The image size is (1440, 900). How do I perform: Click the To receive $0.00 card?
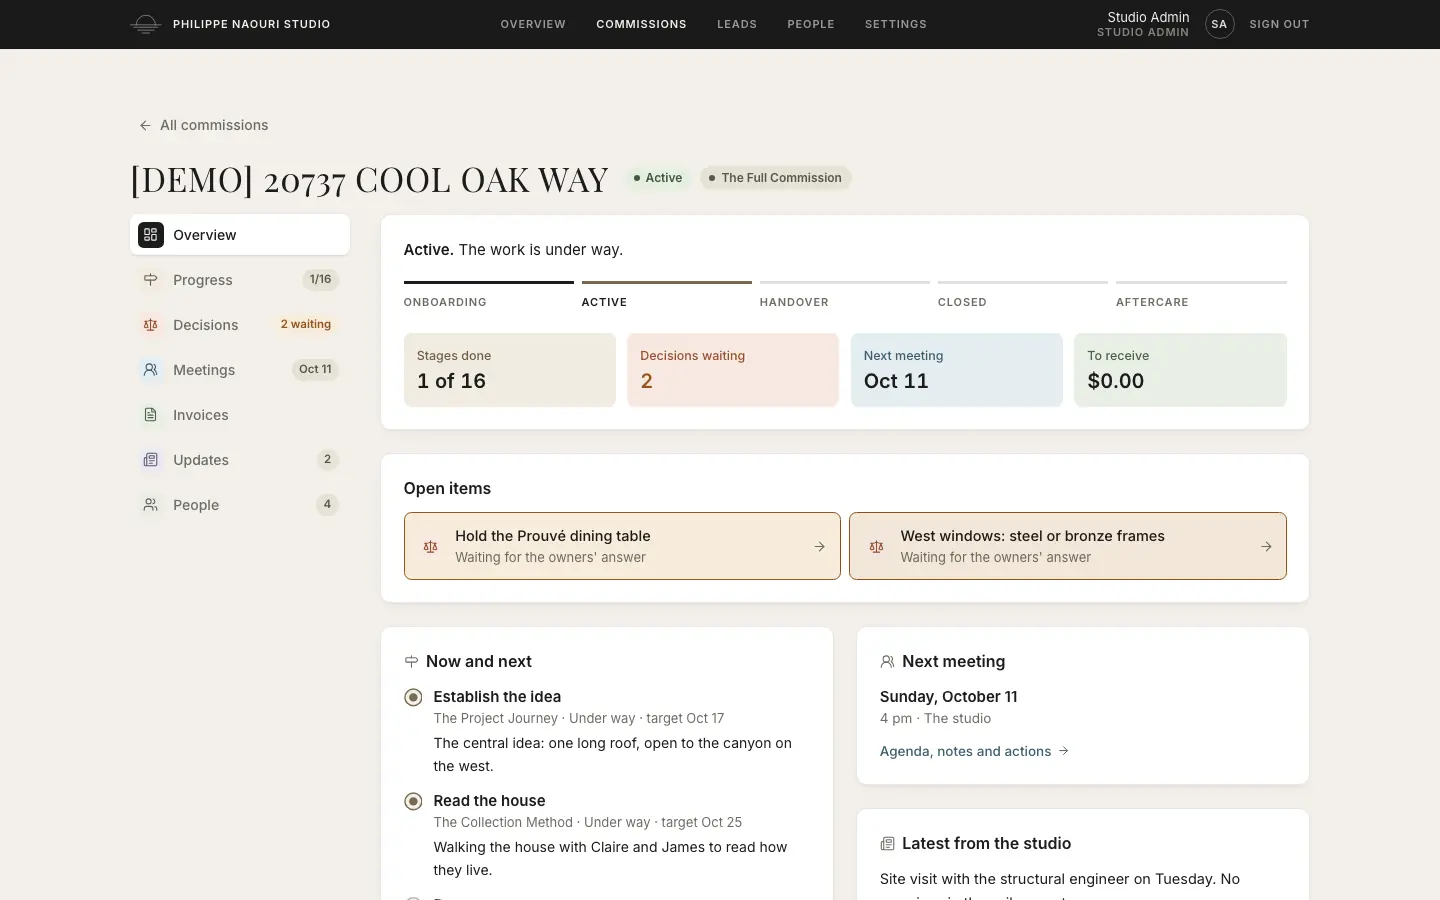pyautogui.click(x=1180, y=370)
